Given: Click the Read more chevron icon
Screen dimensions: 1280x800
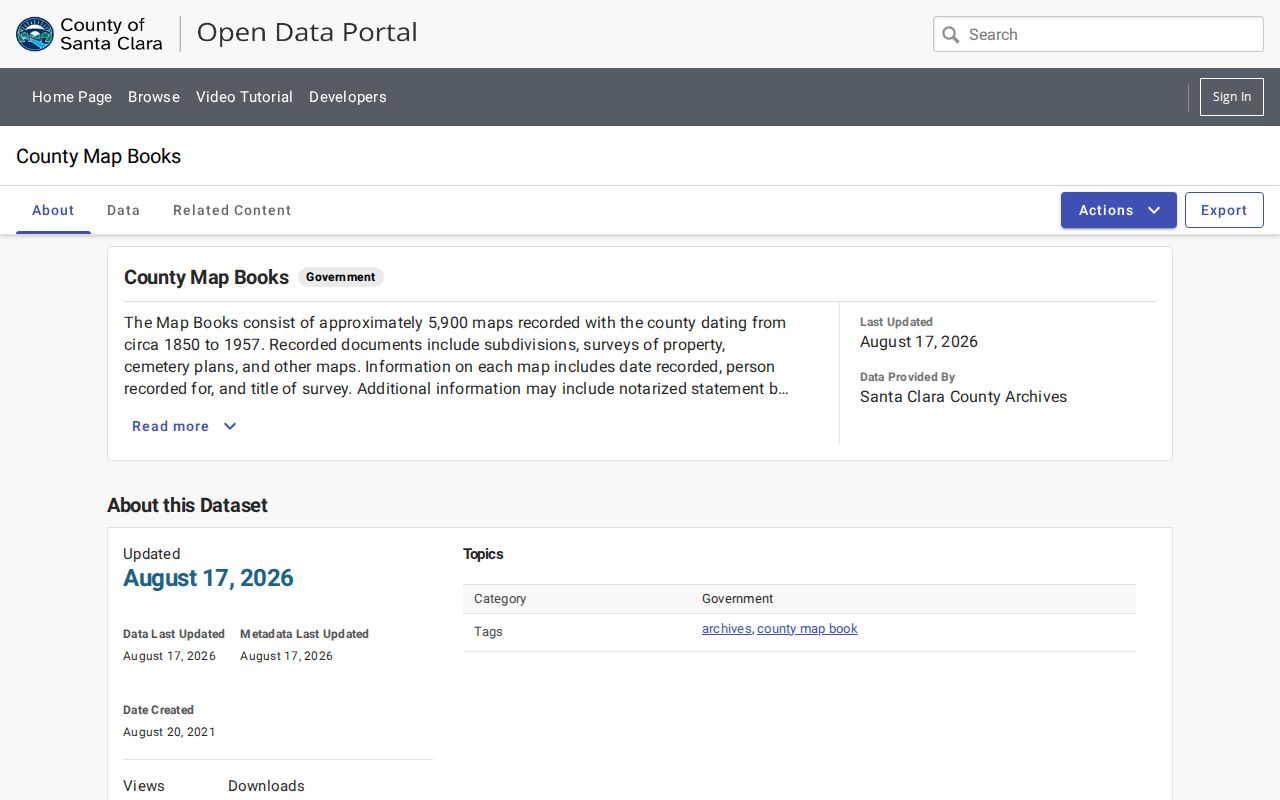Looking at the screenshot, I should pyautogui.click(x=230, y=426).
